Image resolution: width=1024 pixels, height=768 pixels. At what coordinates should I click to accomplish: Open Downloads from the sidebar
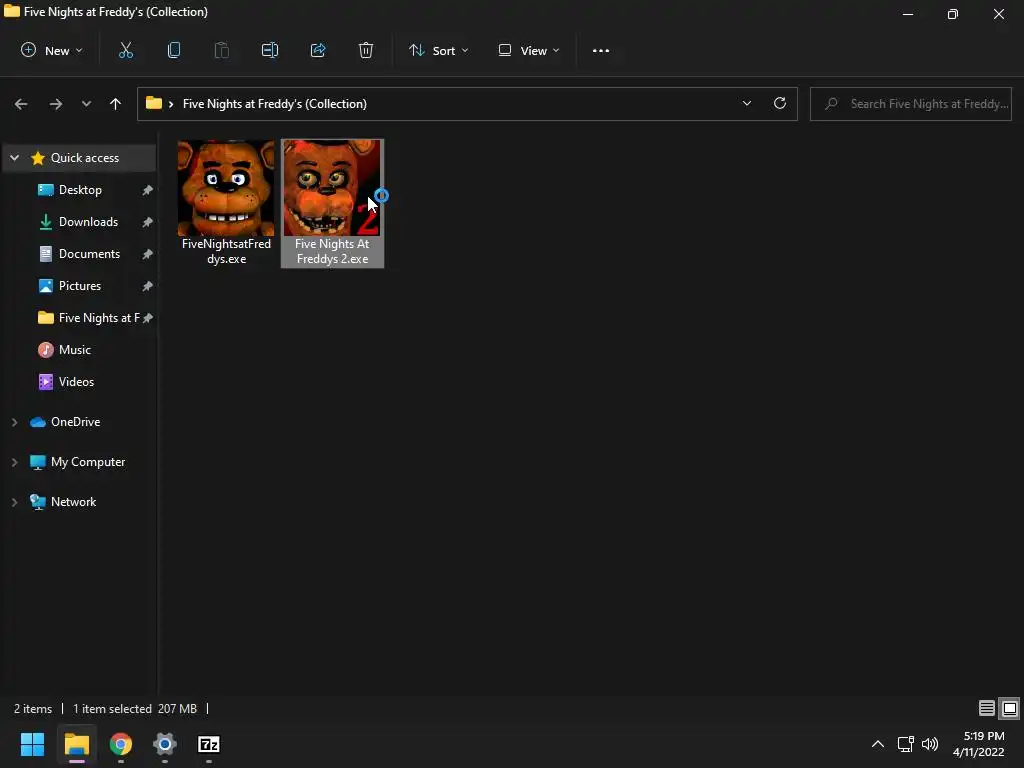[x=88, y=222]
